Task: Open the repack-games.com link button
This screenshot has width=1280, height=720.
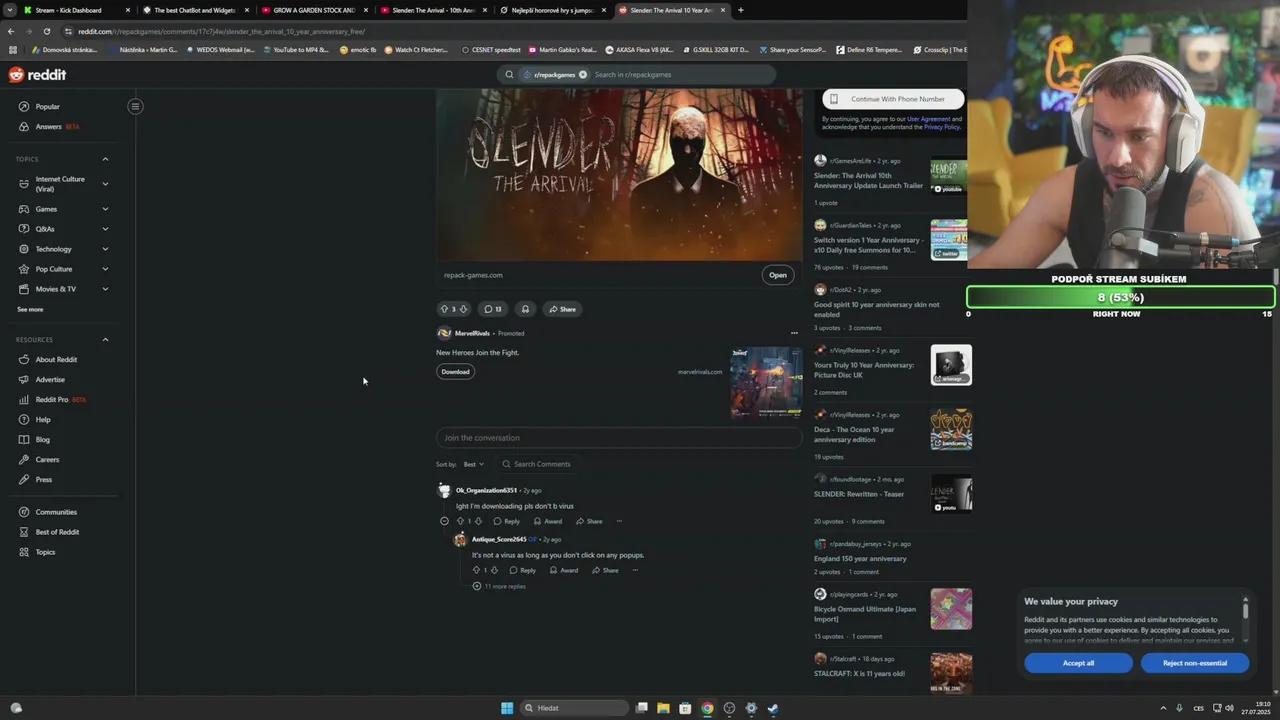Action: click(778, 275)
